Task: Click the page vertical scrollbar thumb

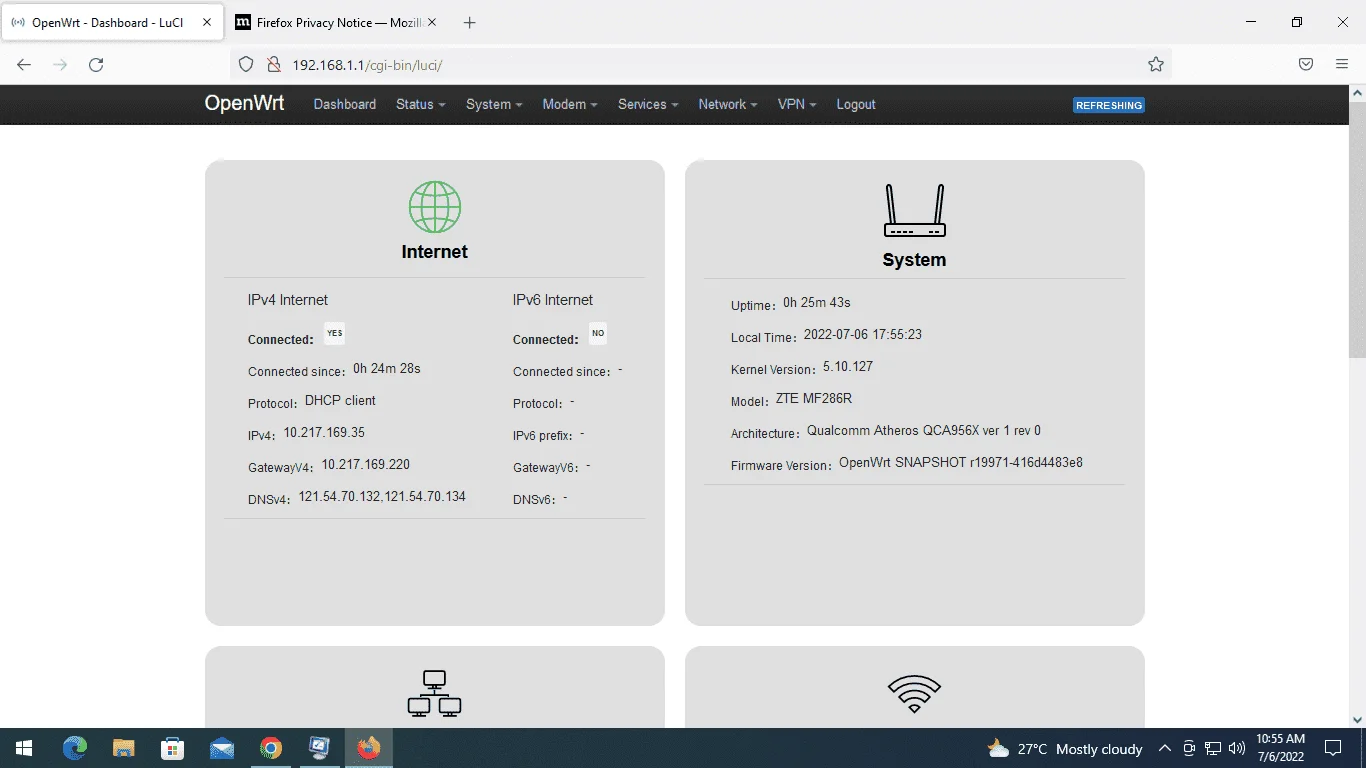Action: 1357,228
